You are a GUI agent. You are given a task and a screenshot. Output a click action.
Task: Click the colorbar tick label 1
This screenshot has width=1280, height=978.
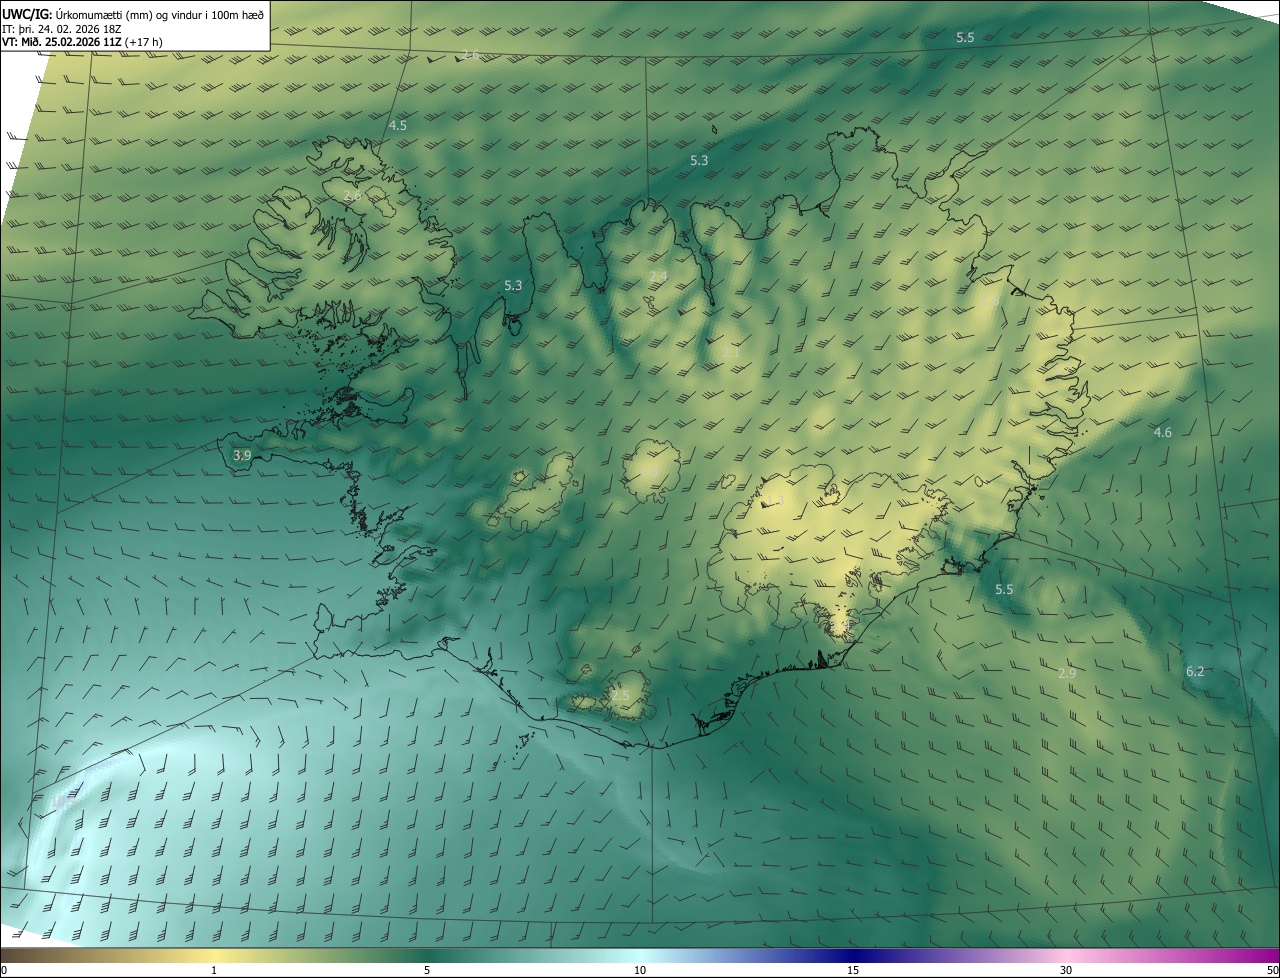coord(214,971)
